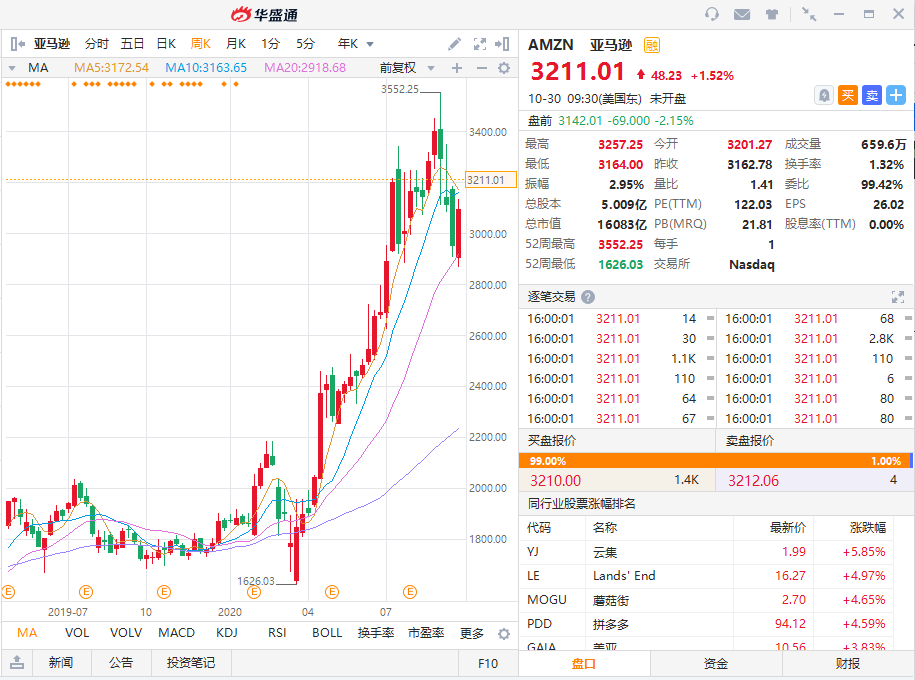
Task: Open MA indicator settings gear
Action: pos(504,68)
